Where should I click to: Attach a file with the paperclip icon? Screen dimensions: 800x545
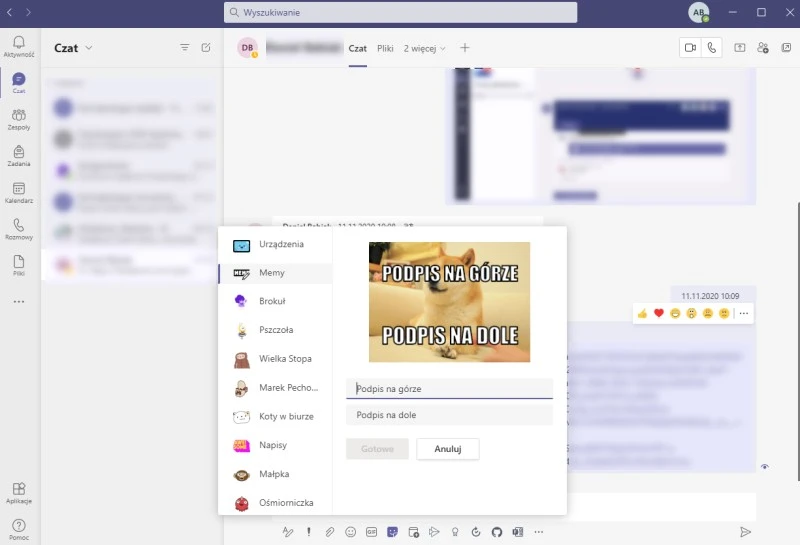[x=330, y=532]
